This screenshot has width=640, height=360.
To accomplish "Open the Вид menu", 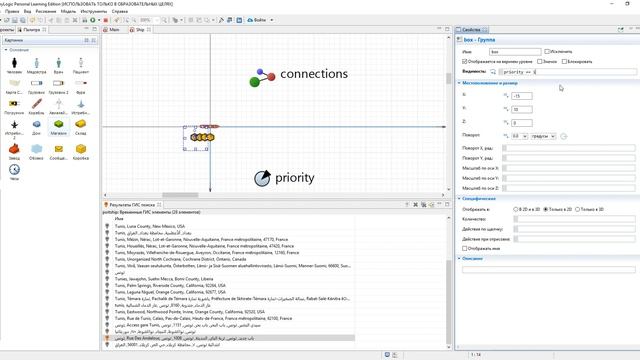I will click(27, 11).
